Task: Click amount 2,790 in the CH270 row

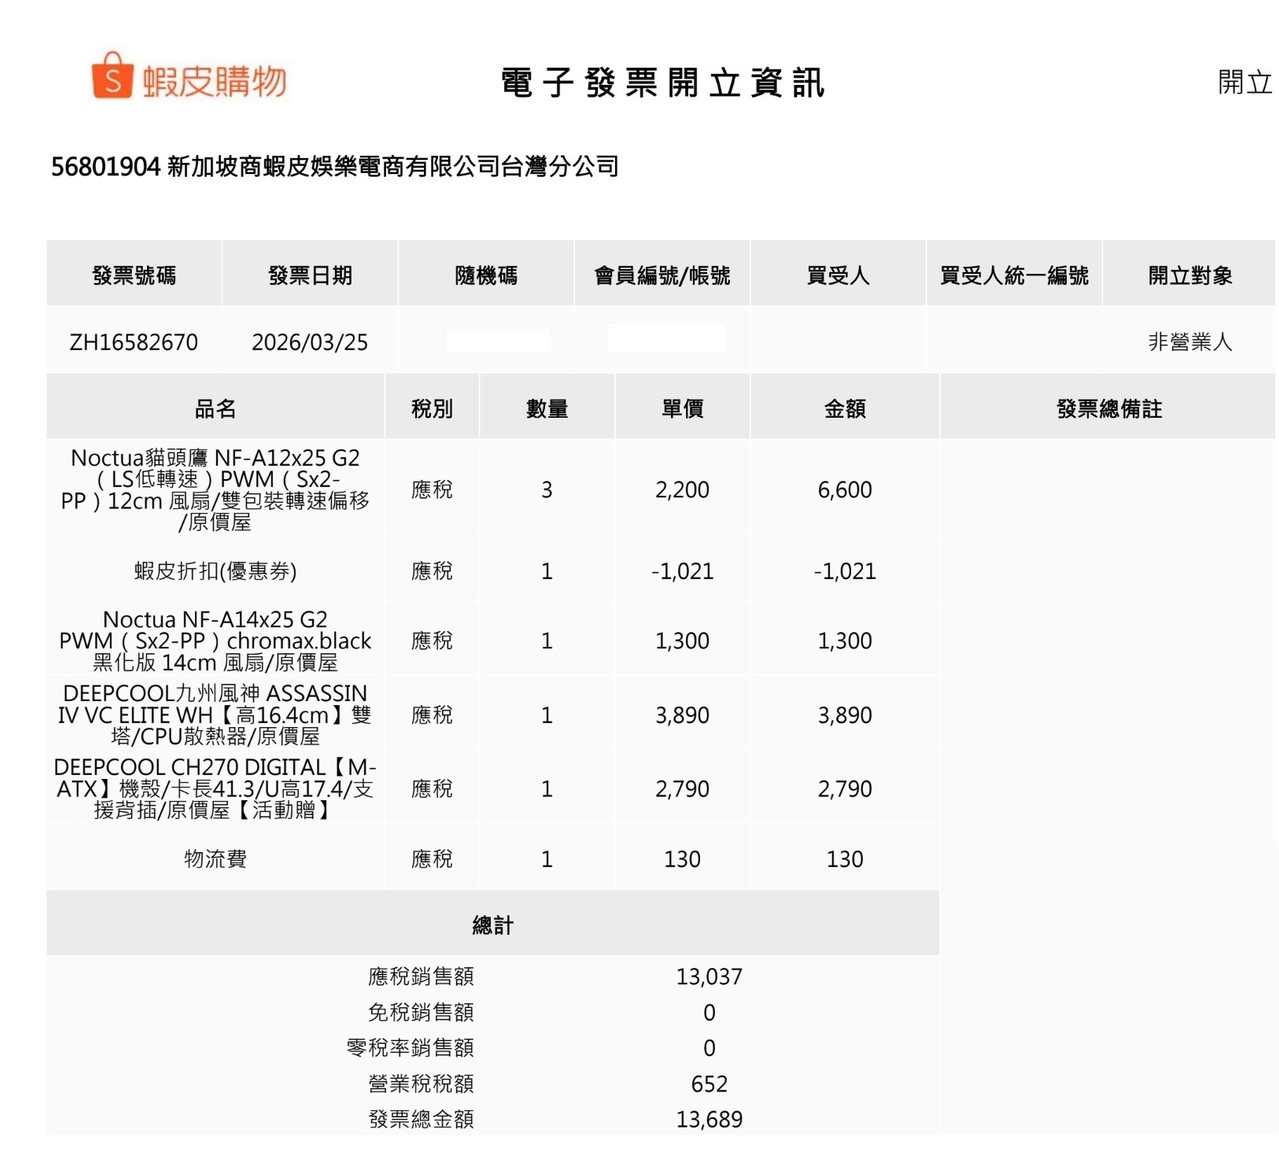Action: [x=845, y=789]
